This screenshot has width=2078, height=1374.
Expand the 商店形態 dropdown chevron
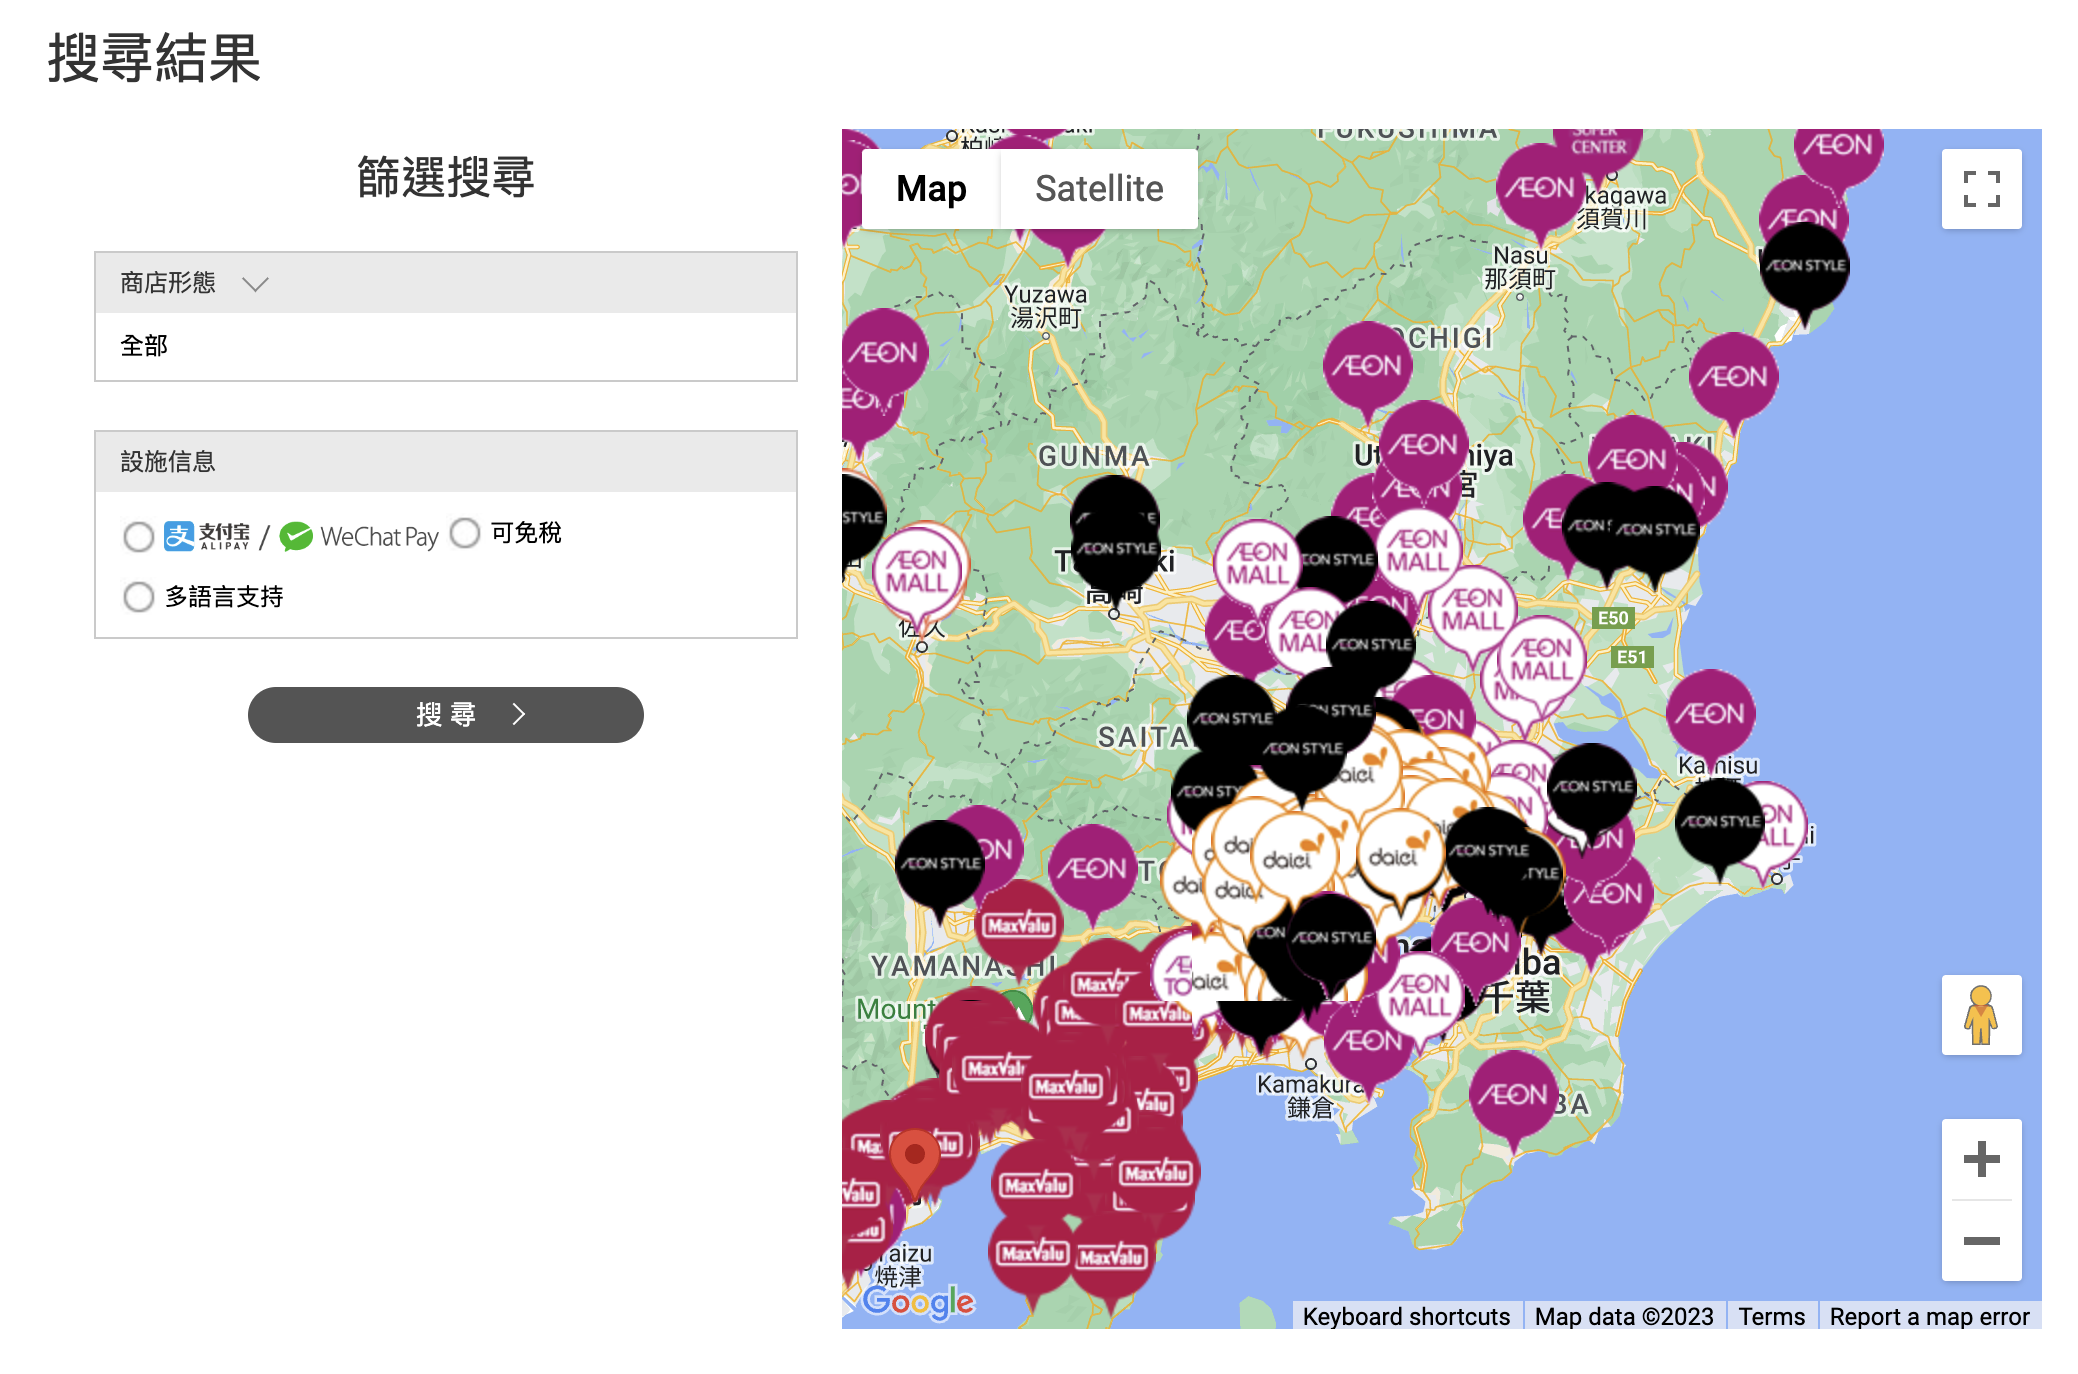[x=256, y=284]
